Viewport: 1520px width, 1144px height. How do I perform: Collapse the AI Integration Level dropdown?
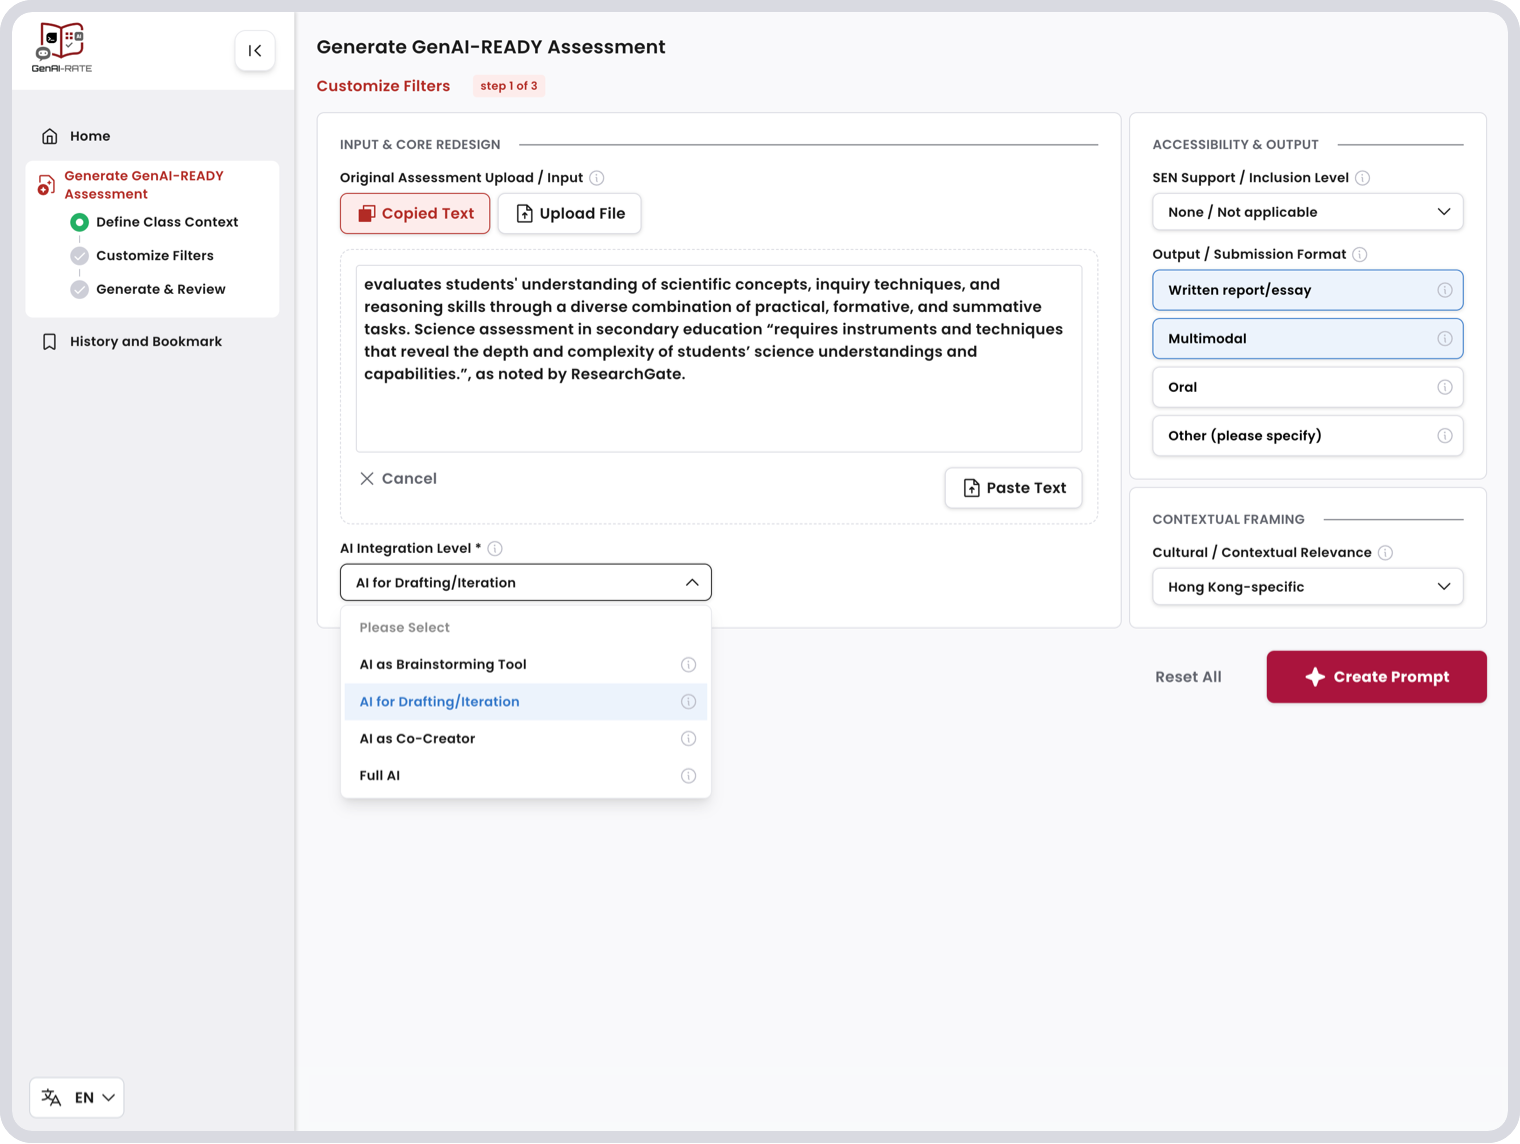tap(525, 583)
